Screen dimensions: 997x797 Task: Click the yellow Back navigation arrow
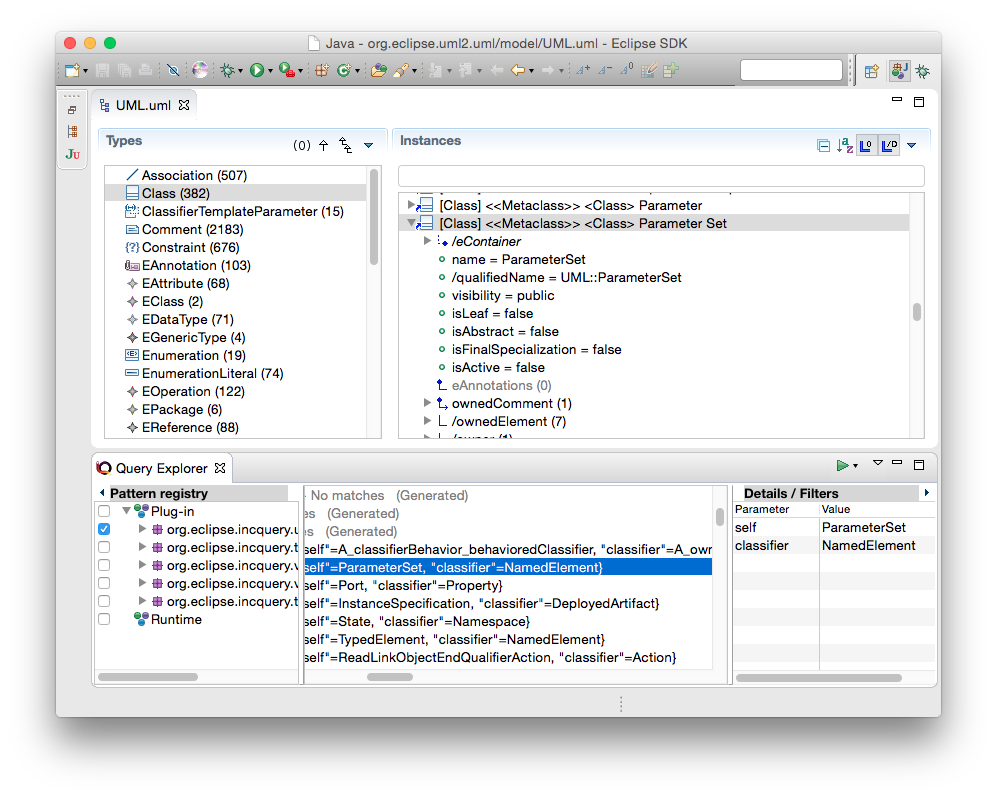518,70
